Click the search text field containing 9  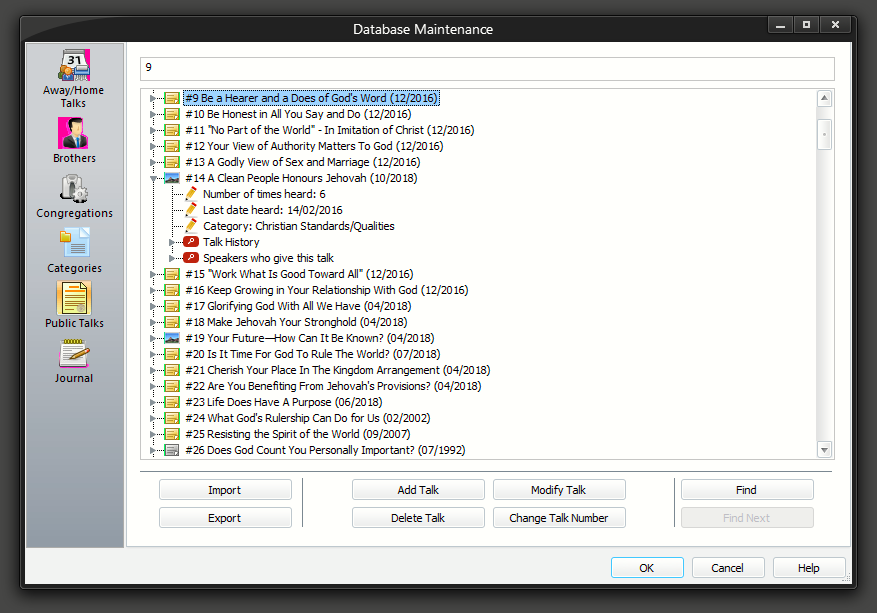(486, 68)
